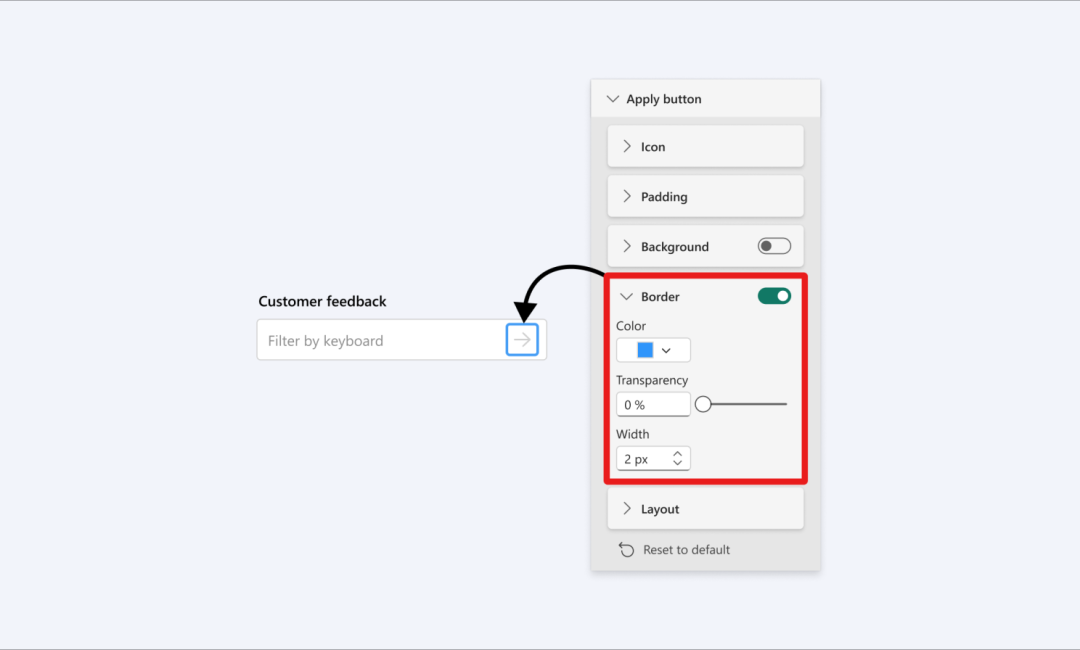
Task: Click the Width value field
Action: point(653,459)
